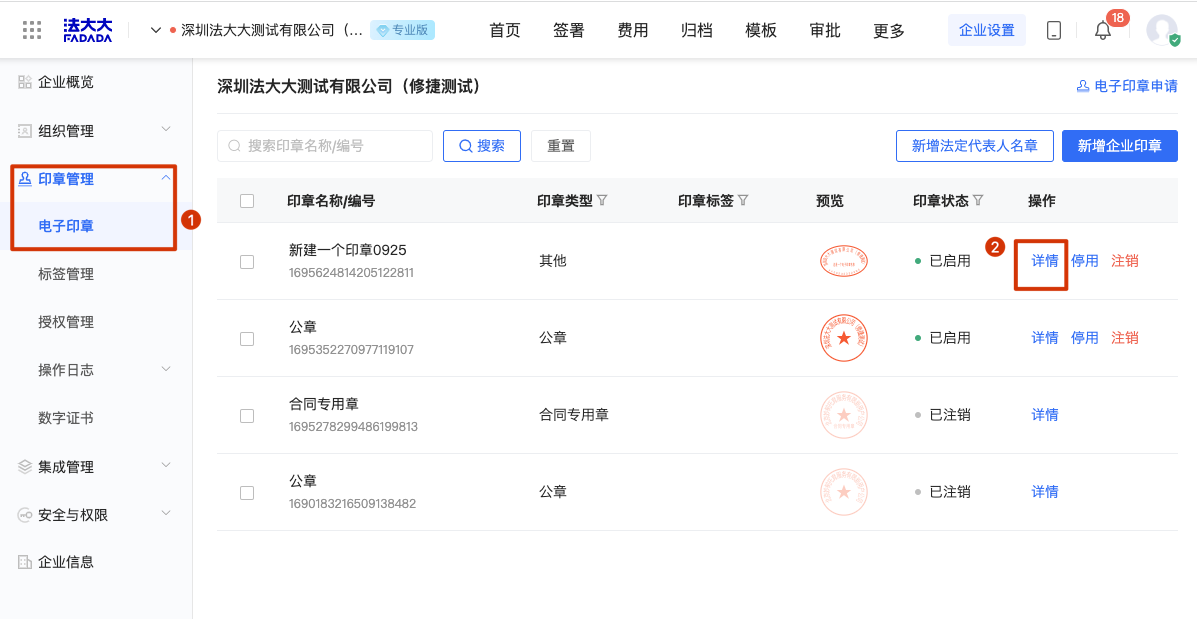Focus the 搜索印章名称/编号 input field
The height and width of the screenshot is (619, 1197).
pos(325,146)
